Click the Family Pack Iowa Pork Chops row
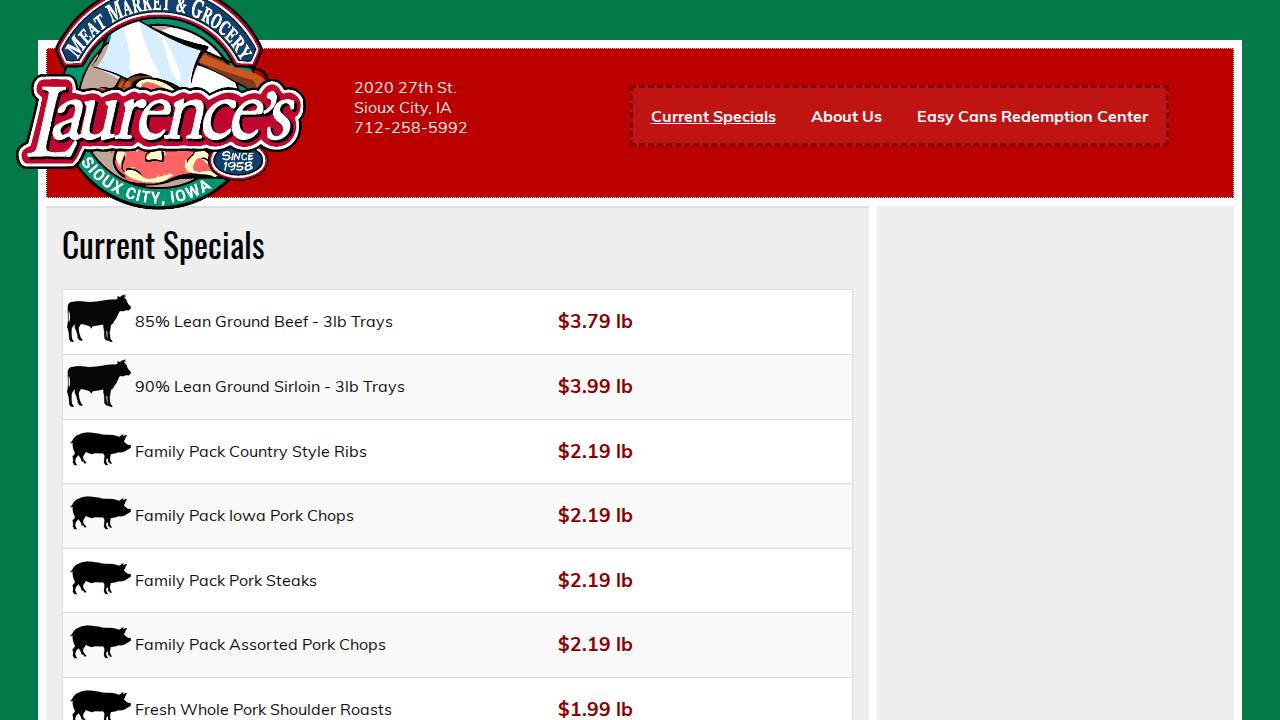The width and height of the screenshot is (1280, 720). coord(245,515)
